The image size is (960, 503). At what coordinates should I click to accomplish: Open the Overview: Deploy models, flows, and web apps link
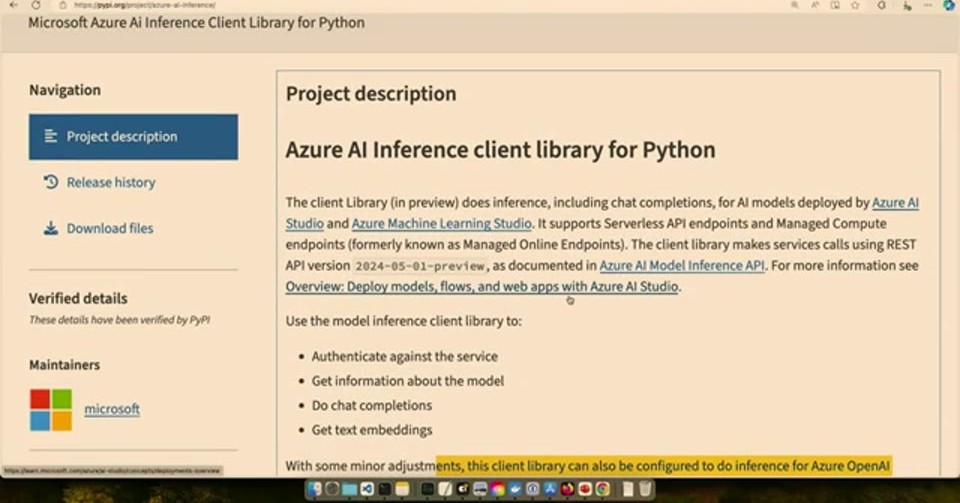coord(482,286)
